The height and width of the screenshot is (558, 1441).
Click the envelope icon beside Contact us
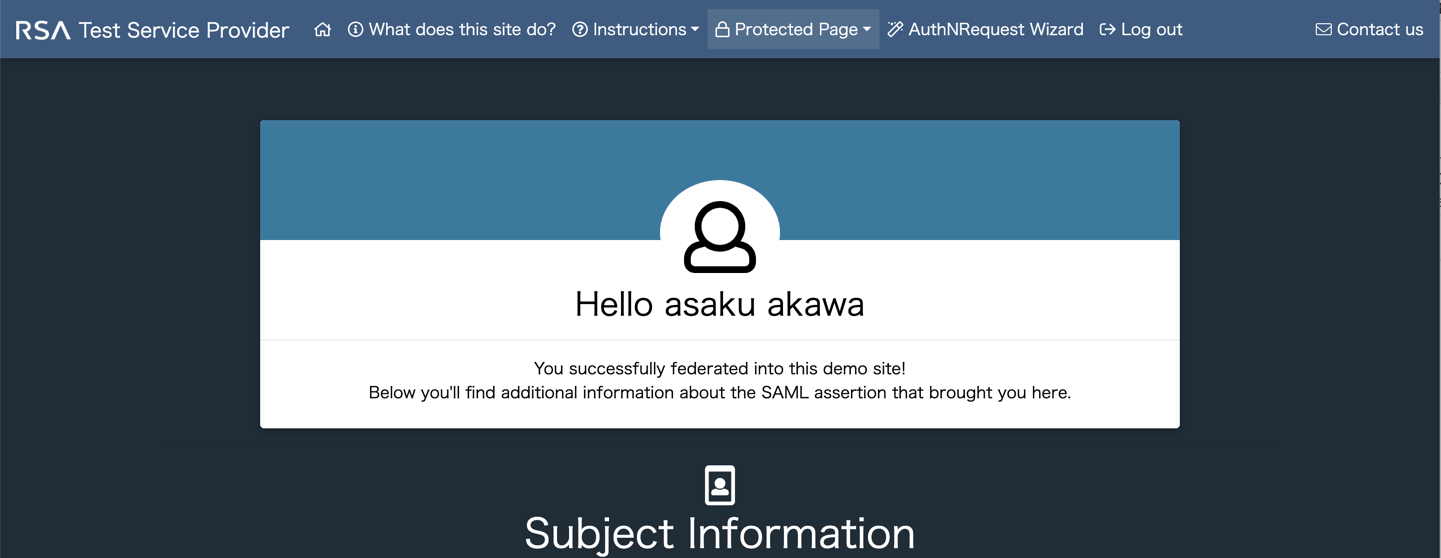[1323, 30]
